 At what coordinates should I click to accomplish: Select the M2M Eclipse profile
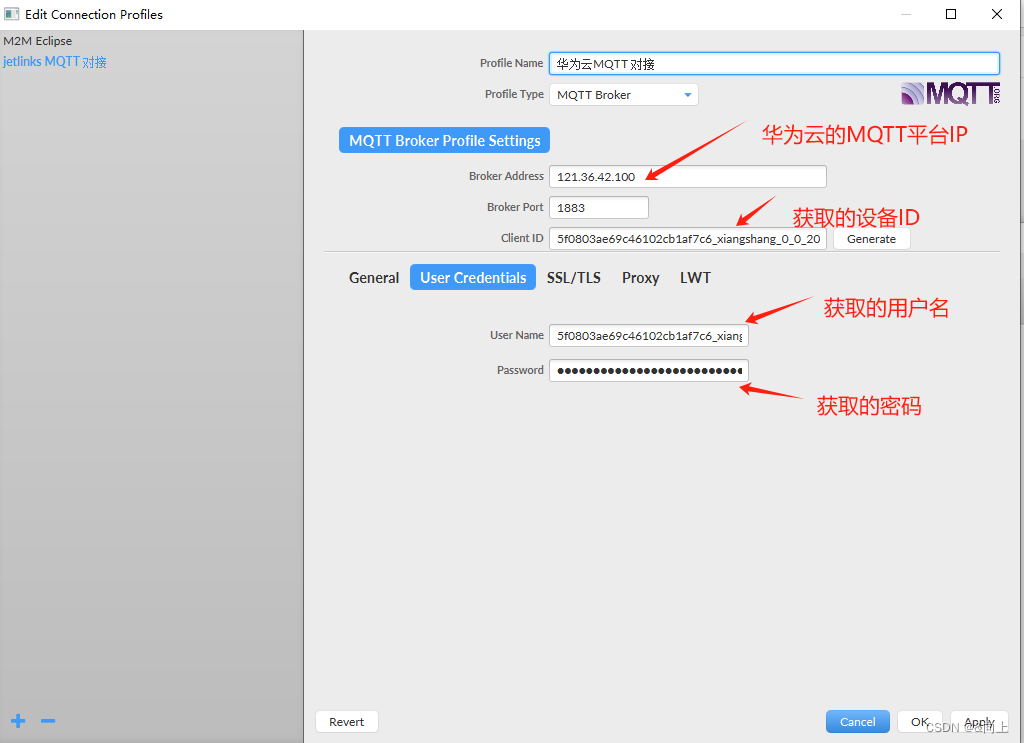tap(38, 40)
